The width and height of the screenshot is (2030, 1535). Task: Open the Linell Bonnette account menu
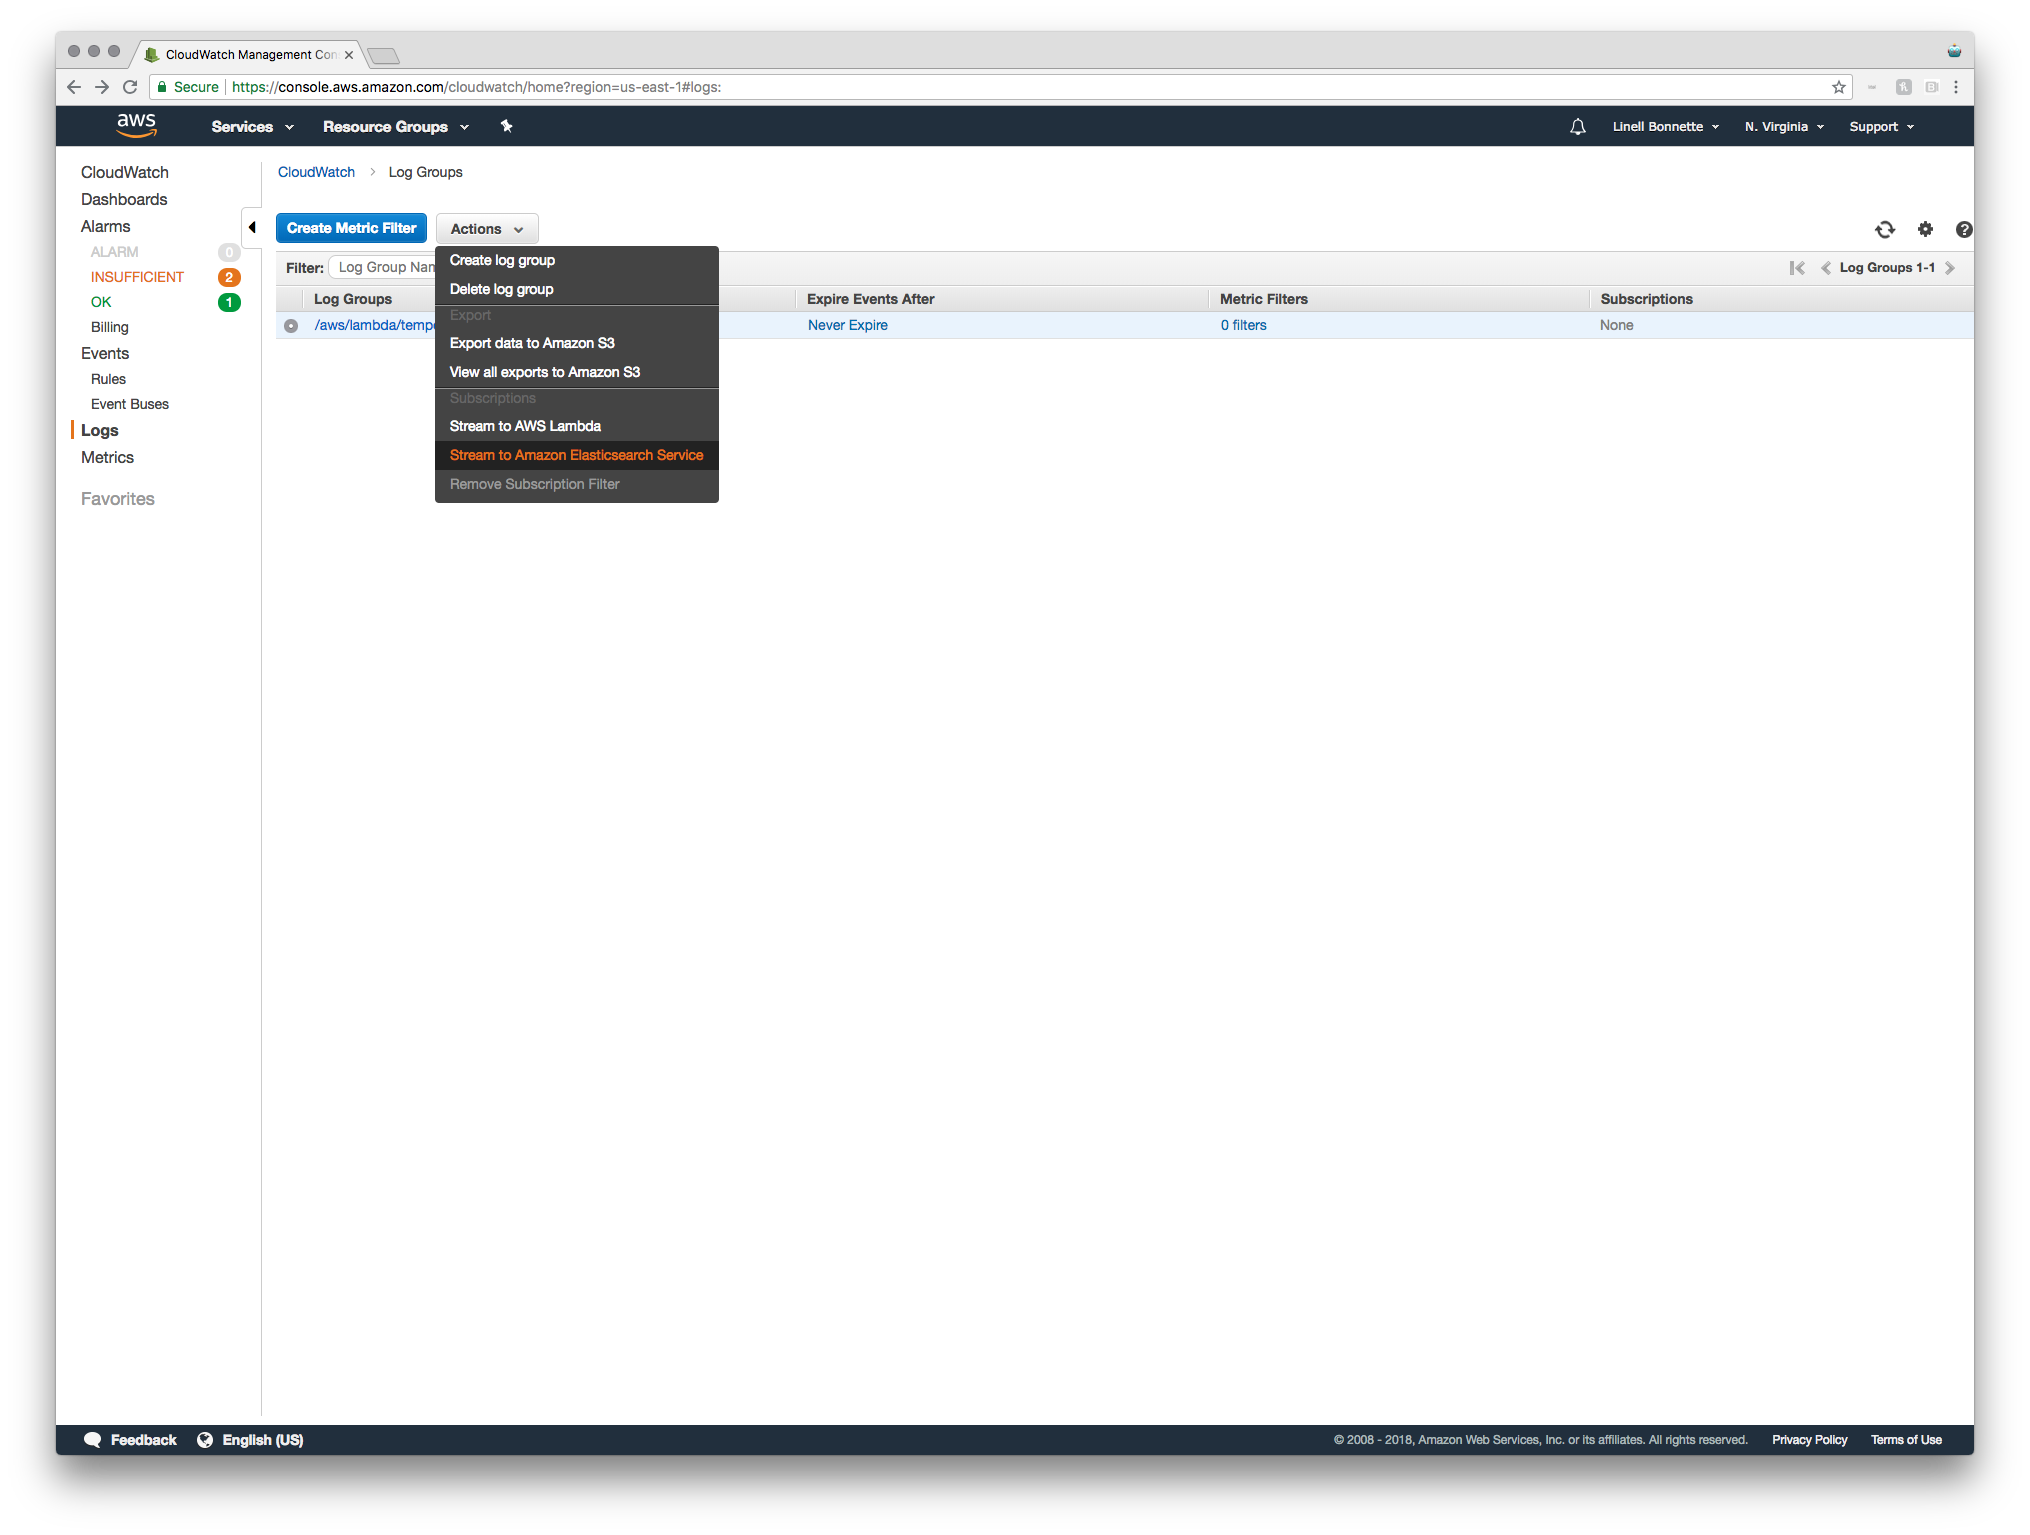pyautogui.click(x=1666, y=127)
